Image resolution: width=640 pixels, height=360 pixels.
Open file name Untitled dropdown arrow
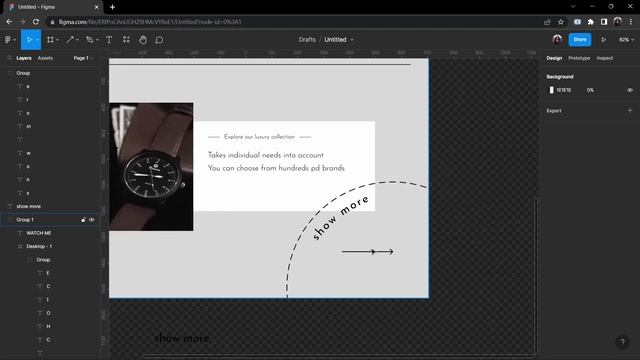pos(352,40)
